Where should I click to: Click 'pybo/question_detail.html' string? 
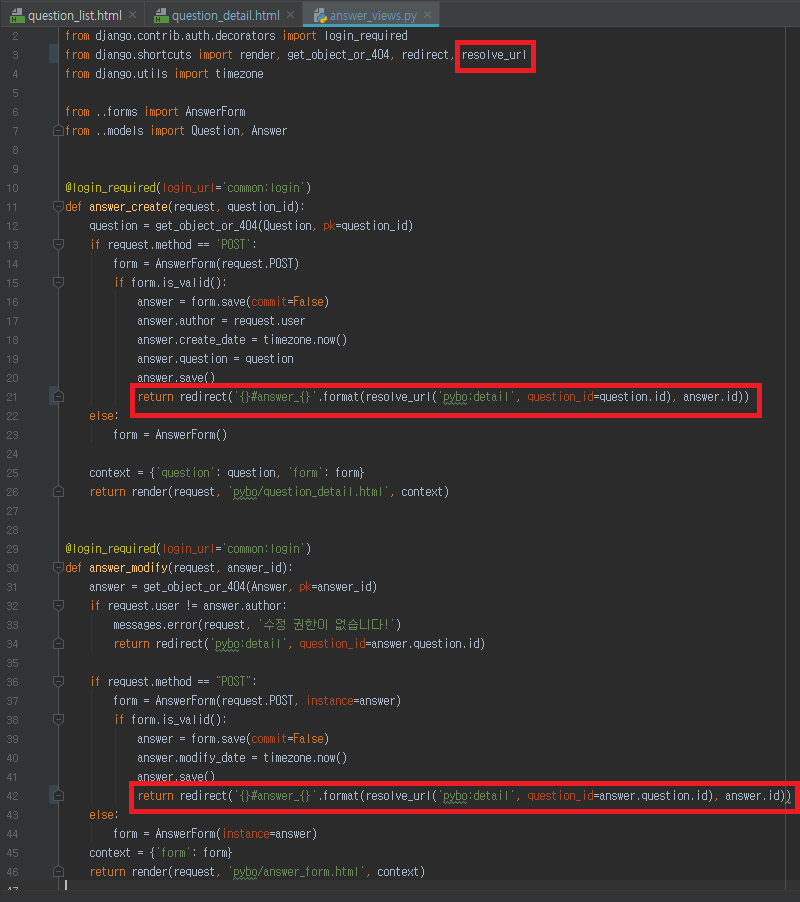pos(307,492)
